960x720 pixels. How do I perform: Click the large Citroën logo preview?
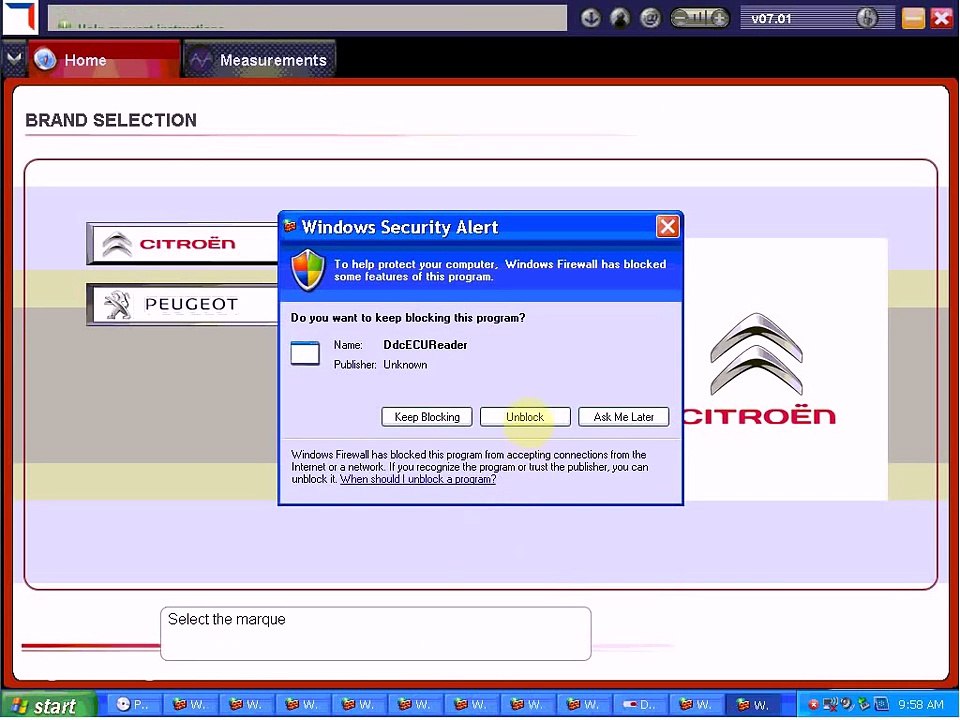tap(757, 370)
